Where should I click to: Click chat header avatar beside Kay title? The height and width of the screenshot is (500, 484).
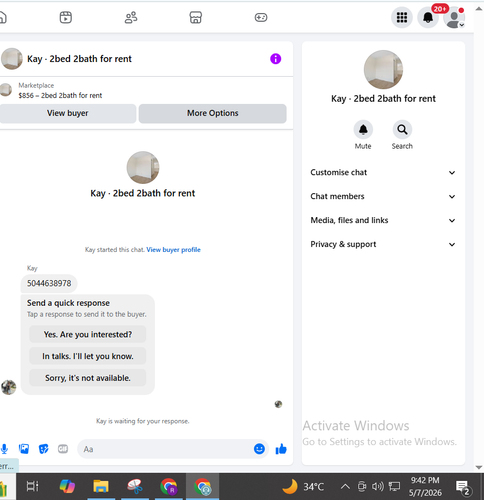pos(12,59)
